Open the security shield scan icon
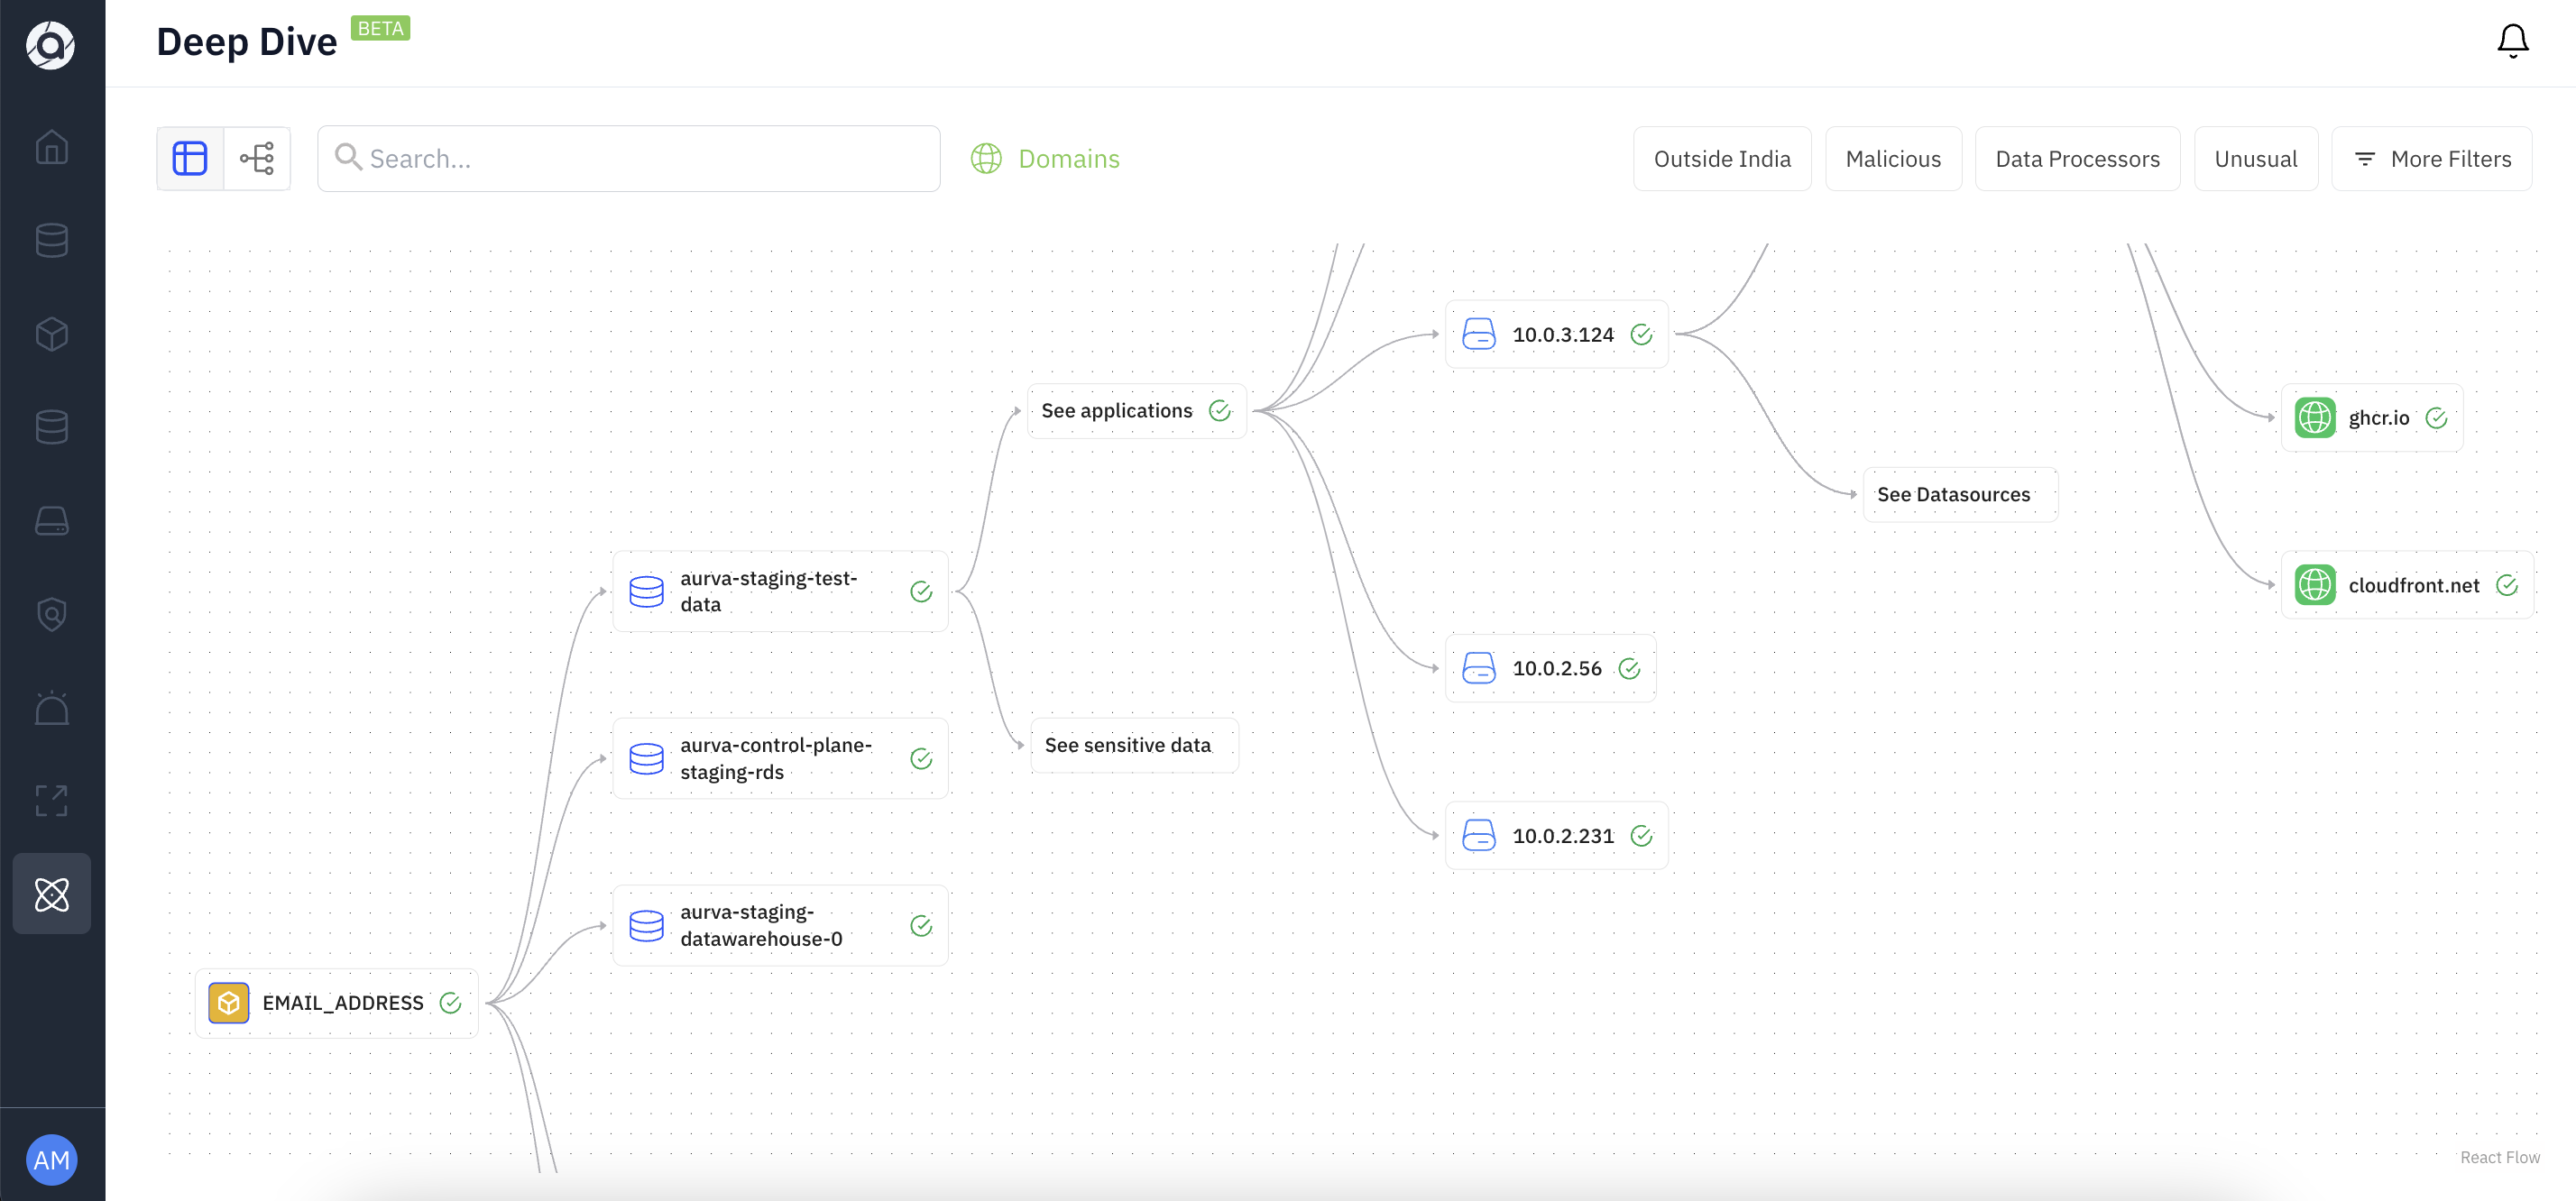 coord(51,614)
